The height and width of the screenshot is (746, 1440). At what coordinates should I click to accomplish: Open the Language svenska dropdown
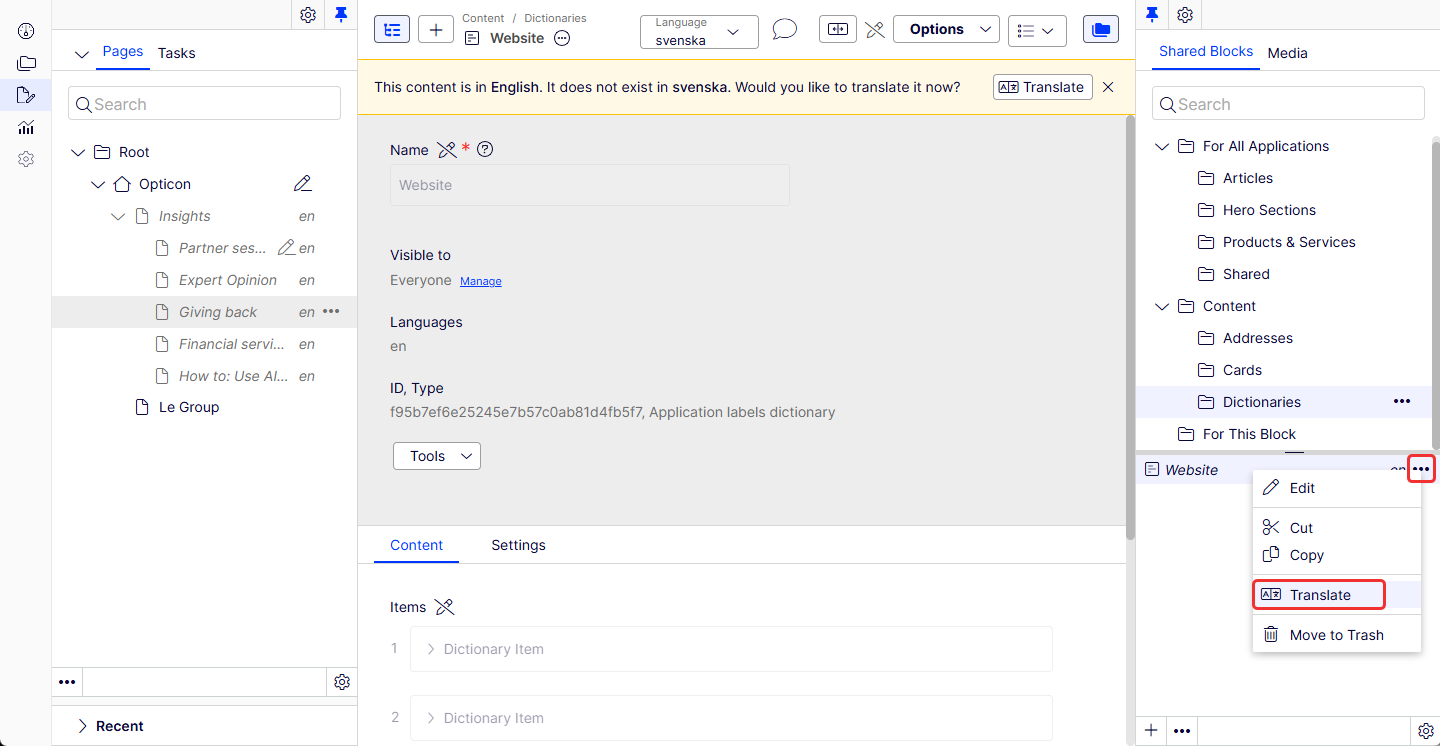[x=699, y=31]
